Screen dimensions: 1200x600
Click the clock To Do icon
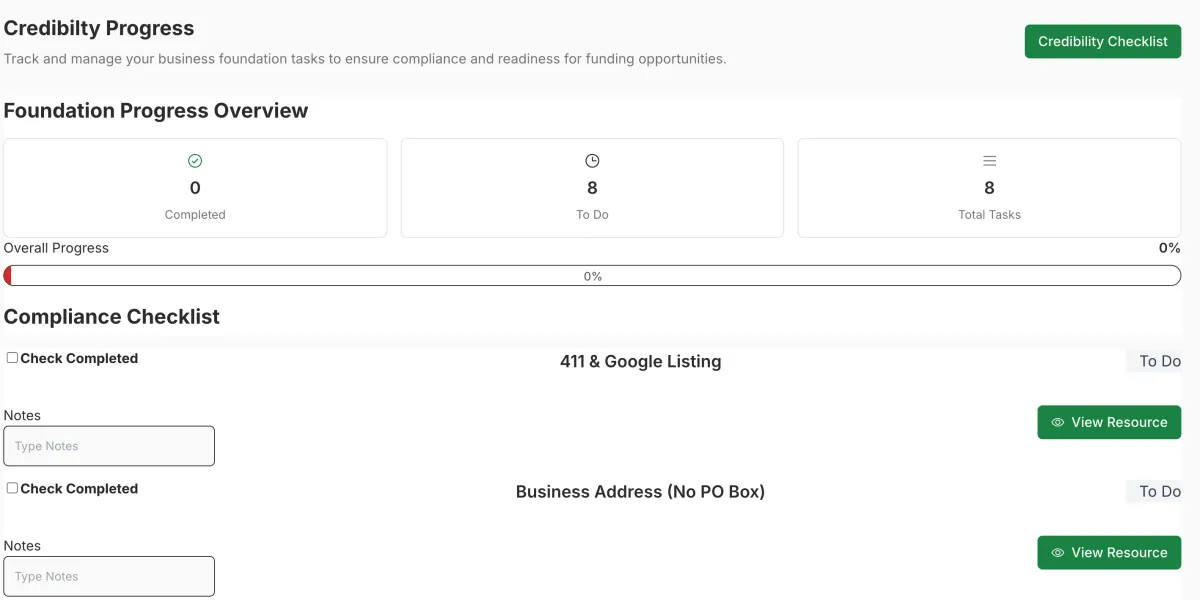(x=592, y=160)
